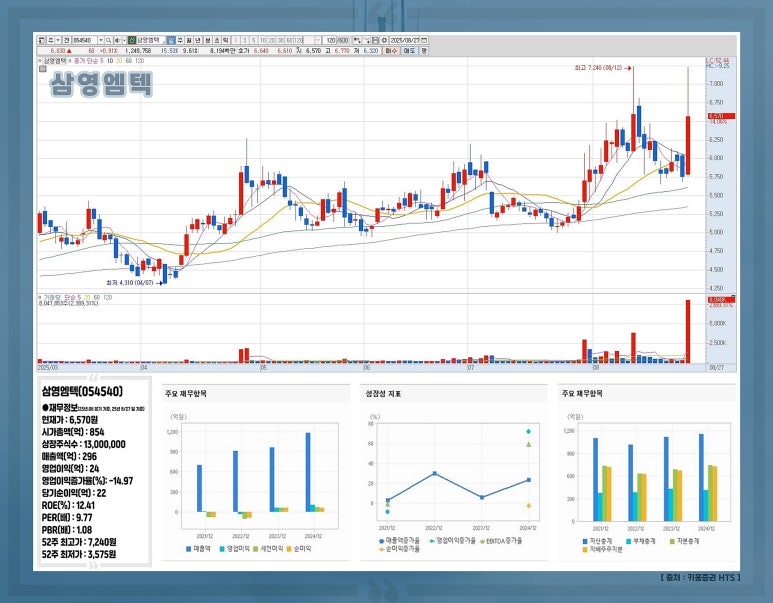Click the stock code field 054540
This screenshot has height=603, width=773.
coord(84,38)
